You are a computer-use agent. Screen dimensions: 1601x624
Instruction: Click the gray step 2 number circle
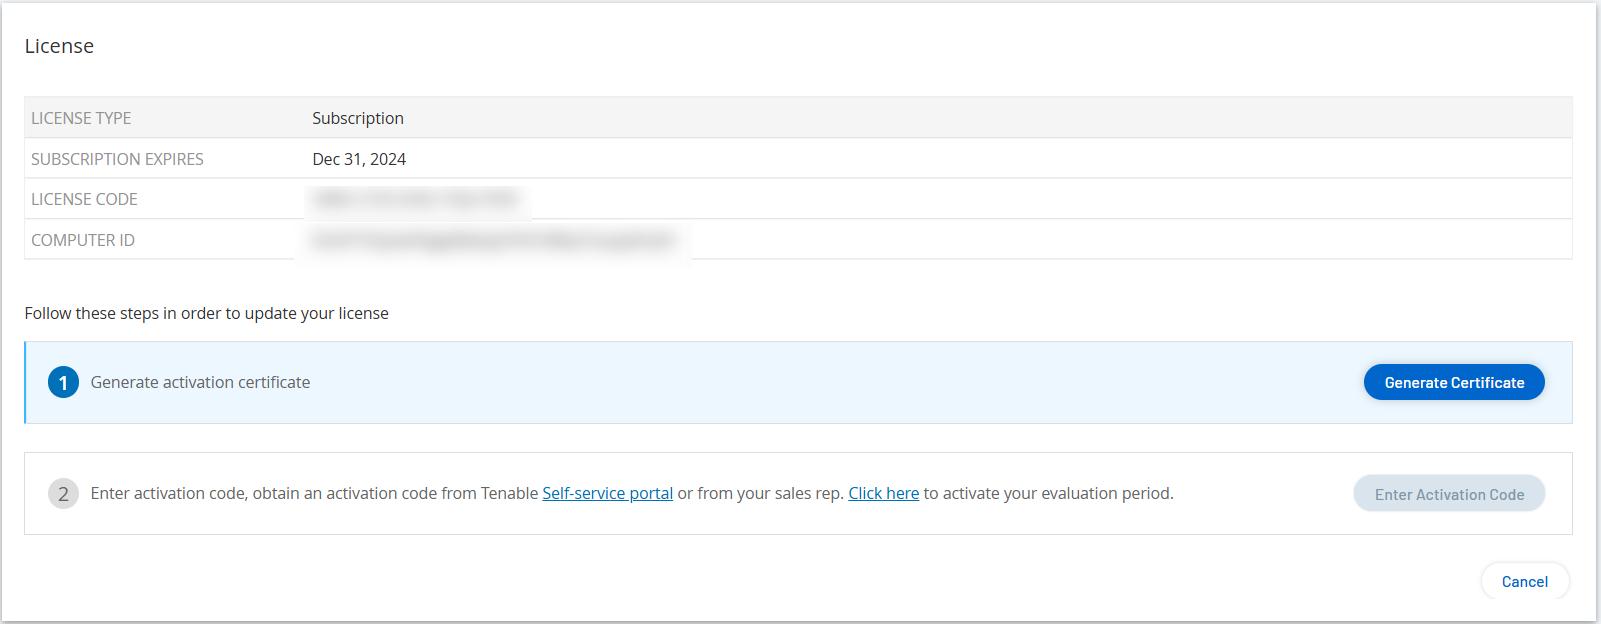(63, 493)
